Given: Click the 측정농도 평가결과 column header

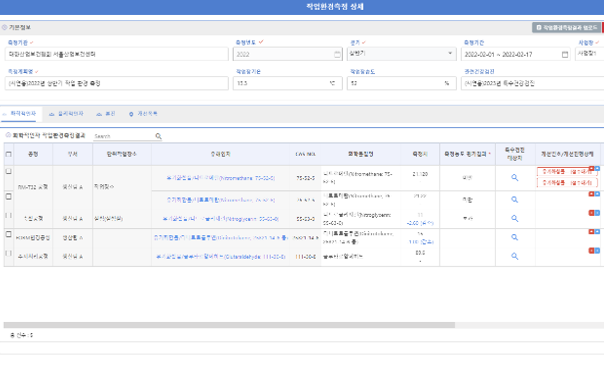Looking at the screenshot, I should pos(467,154).
